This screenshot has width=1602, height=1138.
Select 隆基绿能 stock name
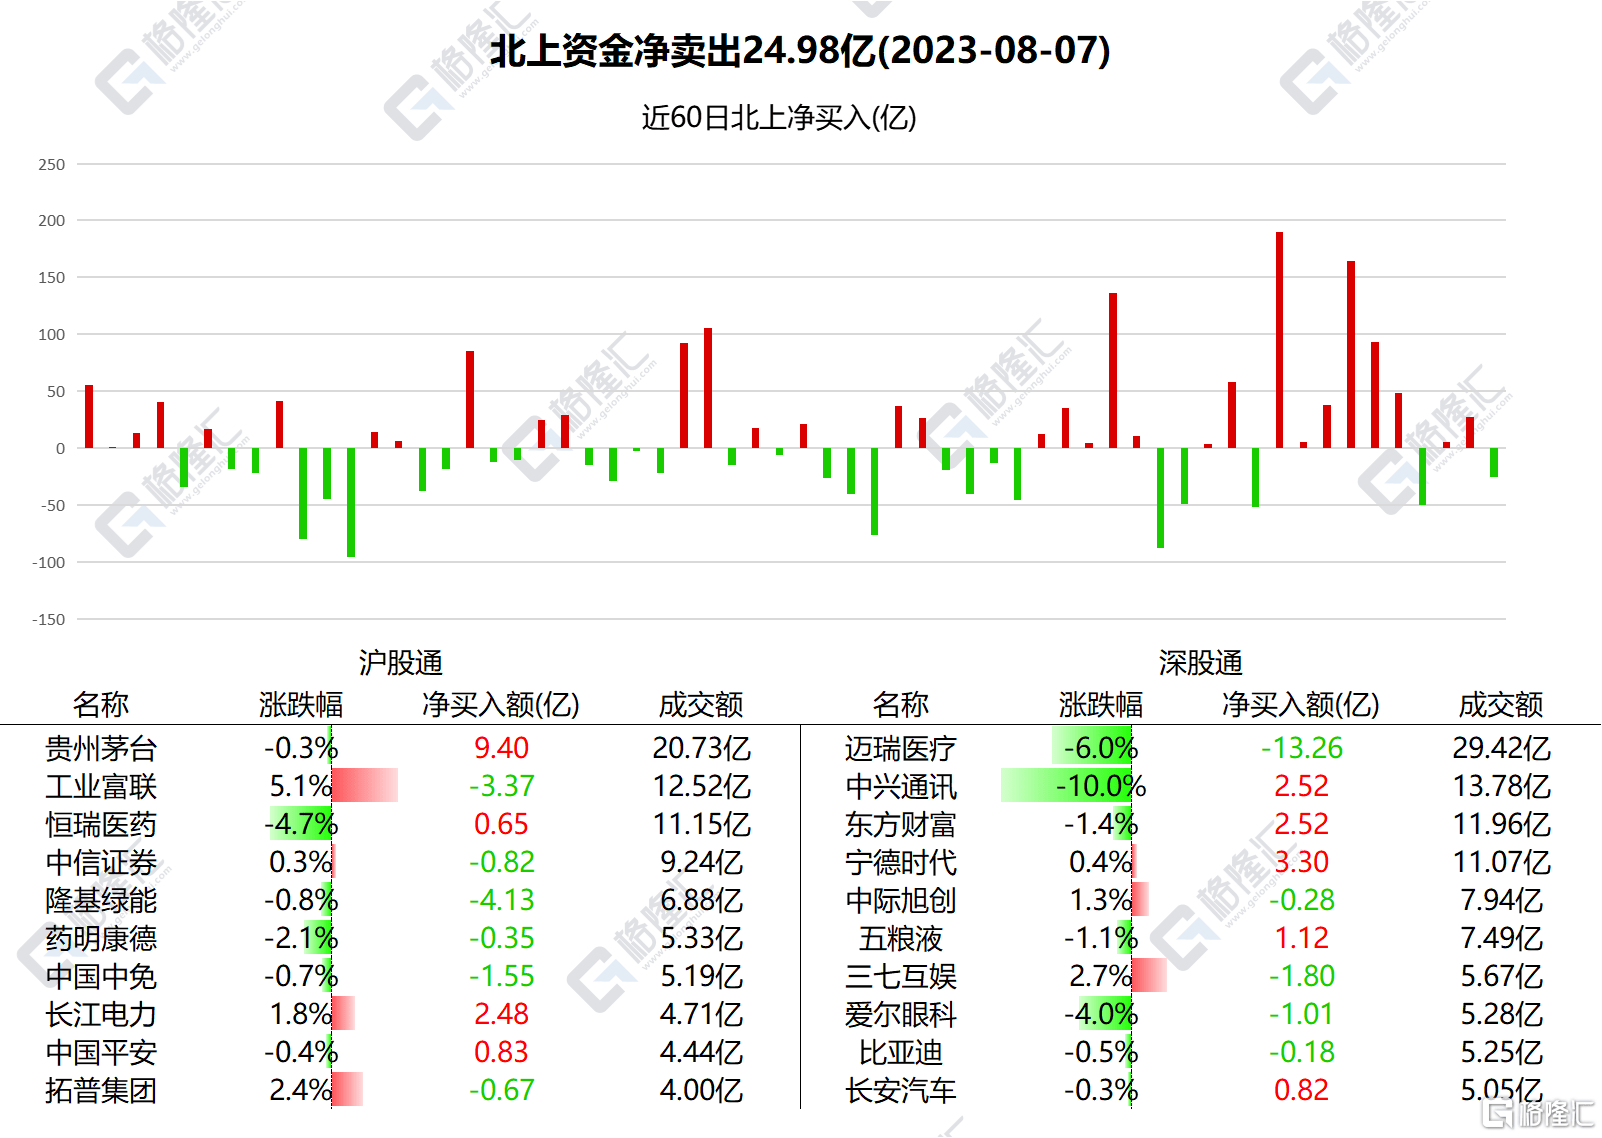pyautogui.click(x=101, y=900)
